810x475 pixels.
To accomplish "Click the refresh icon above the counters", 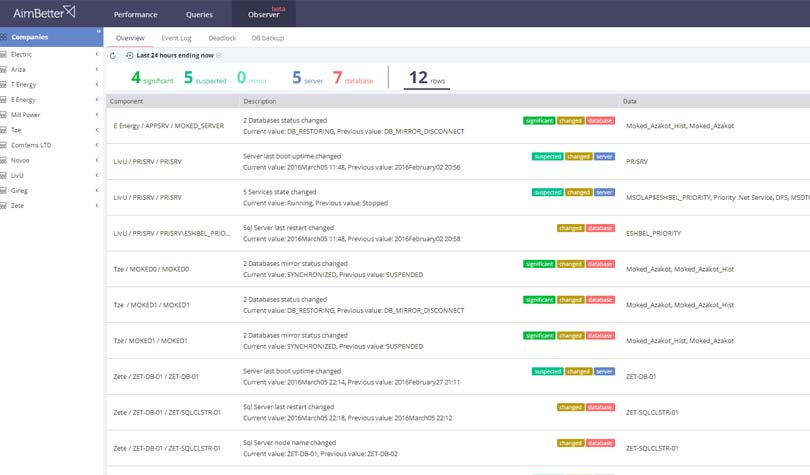I will click(113, 55).
